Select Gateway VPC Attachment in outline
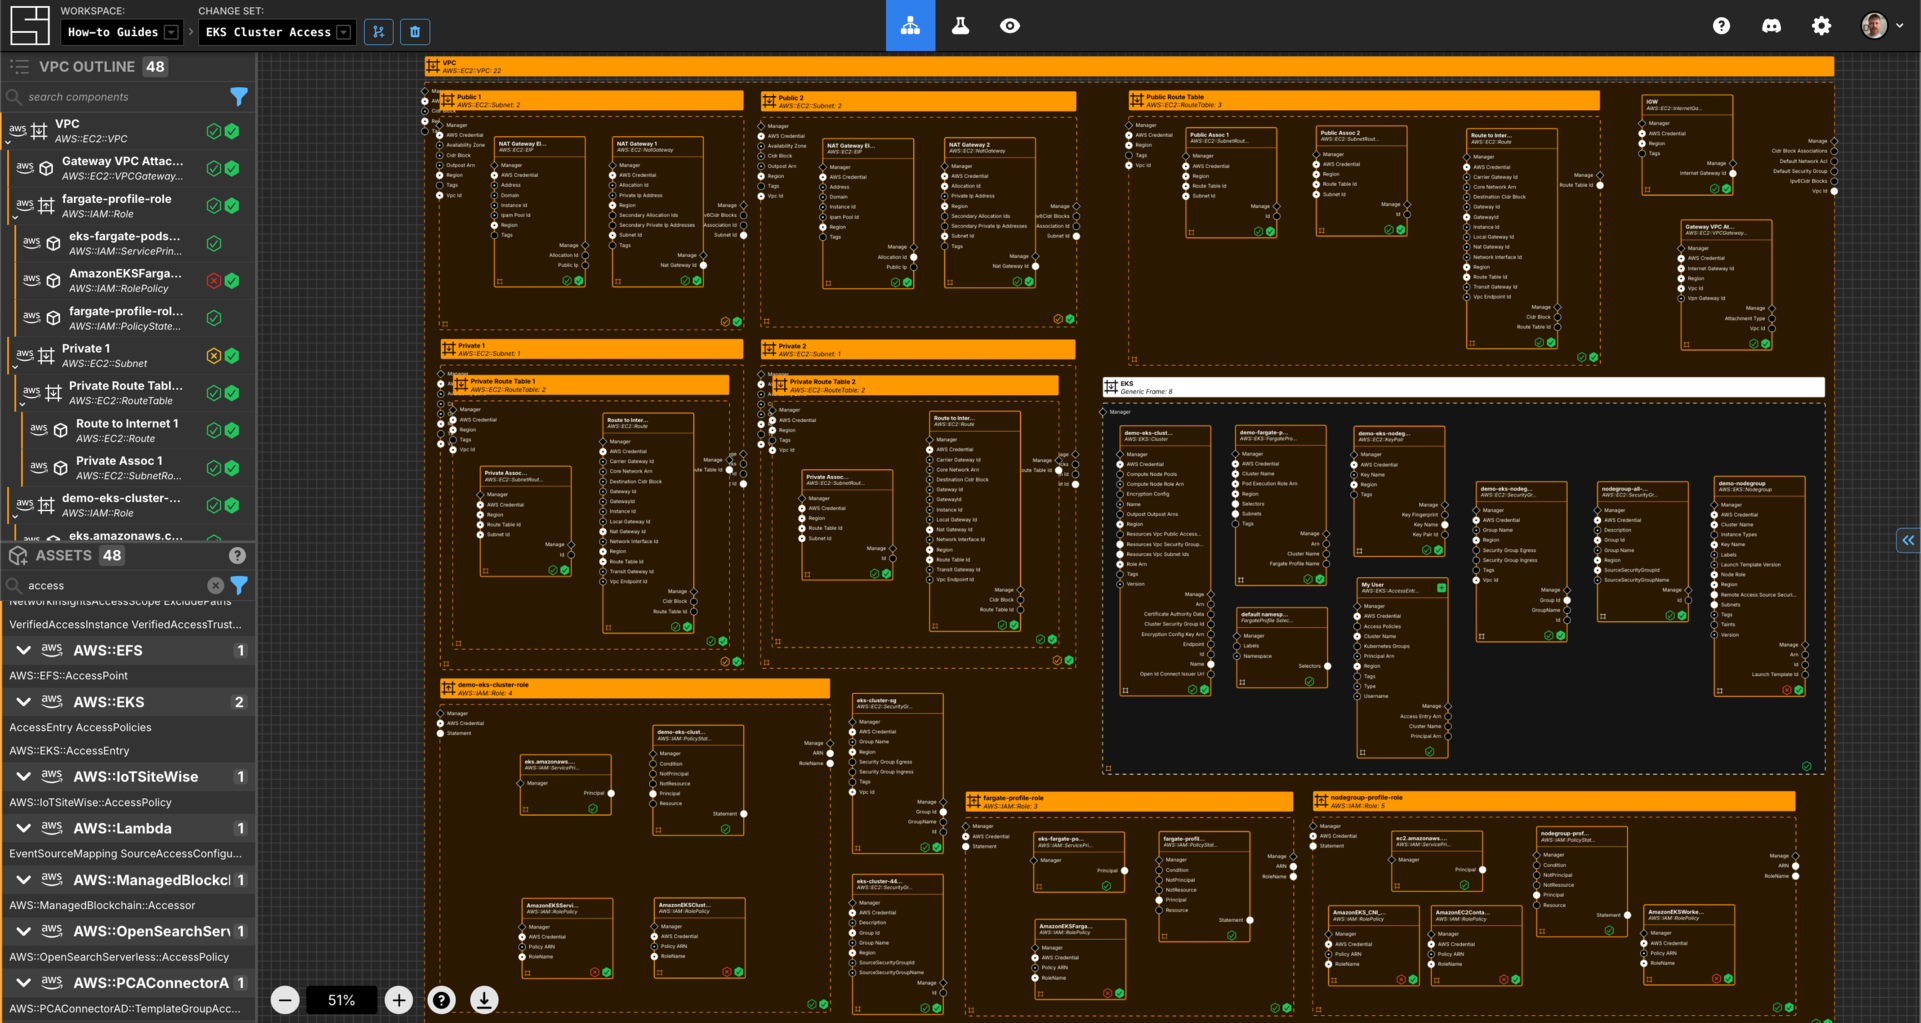Image resolution: width=1921 pixels, height=1023 pixels. 128,168
